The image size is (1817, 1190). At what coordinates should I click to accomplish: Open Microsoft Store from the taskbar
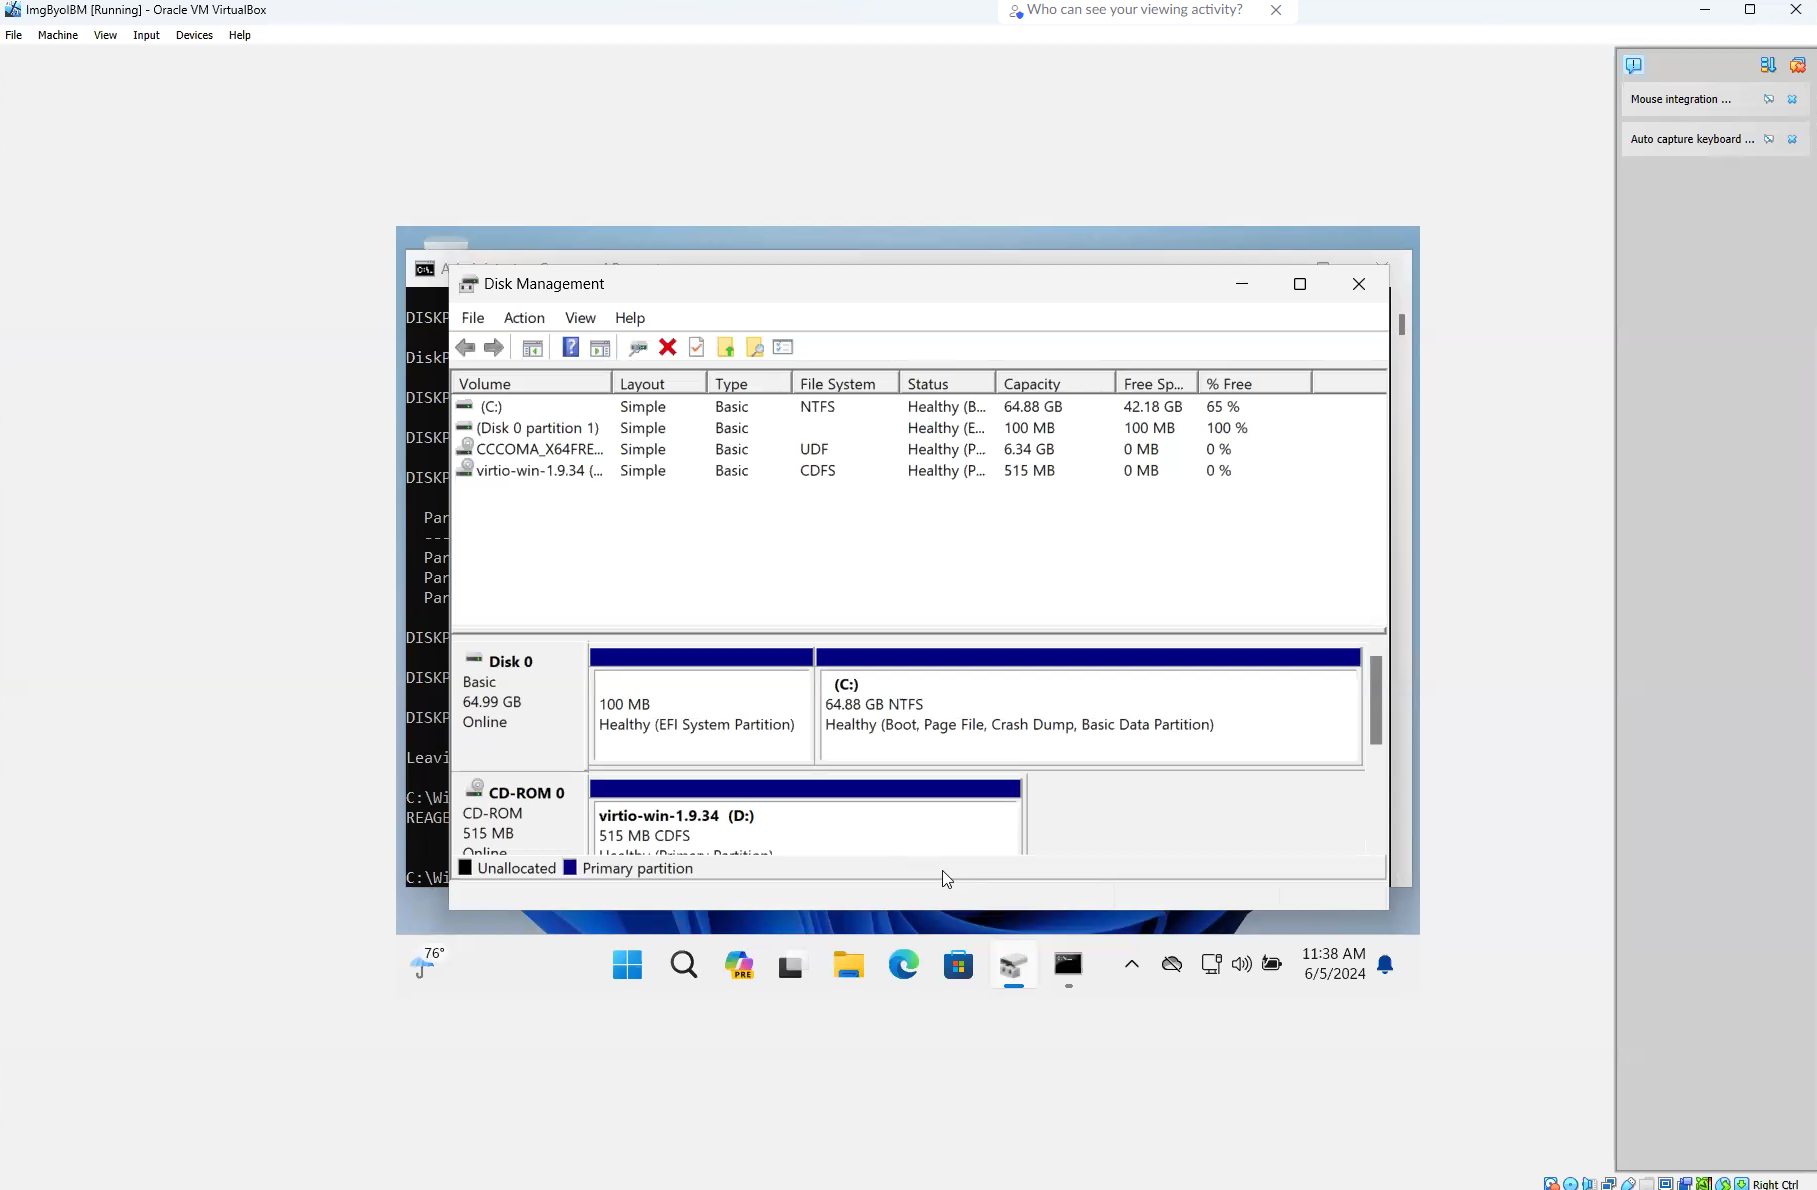[x=959, y=965]
